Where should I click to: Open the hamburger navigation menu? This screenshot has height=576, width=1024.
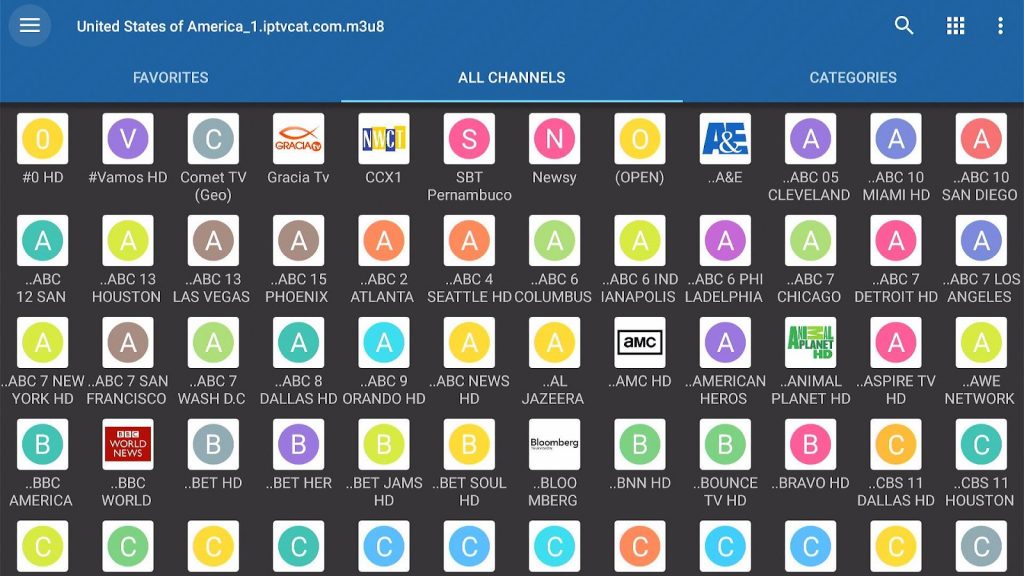click(x=29, y=25)
